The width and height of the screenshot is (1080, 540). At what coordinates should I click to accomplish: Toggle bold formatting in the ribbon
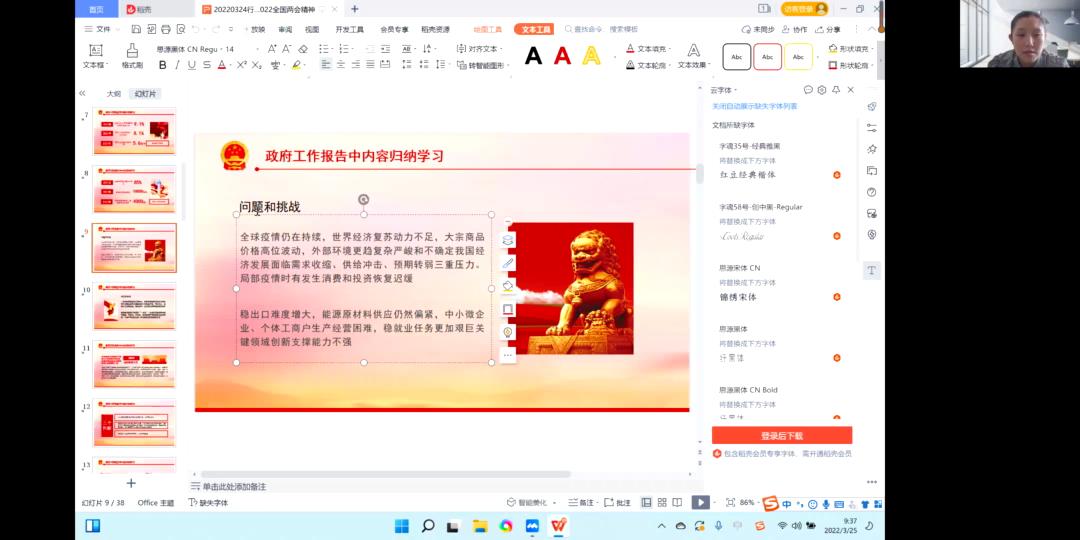point(163,65)
